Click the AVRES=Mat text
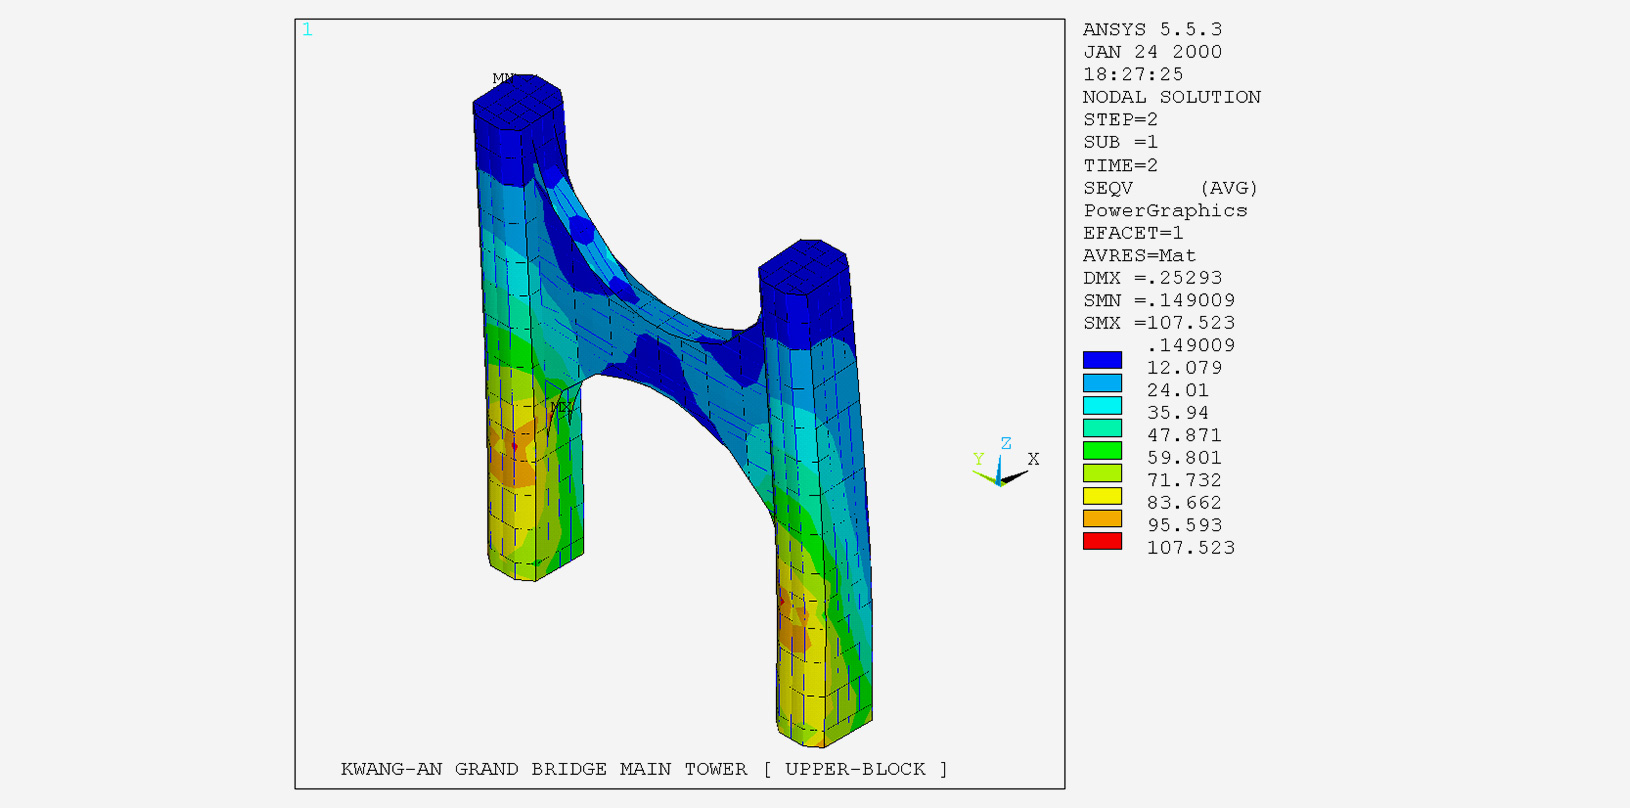 tap(1139, 256)
